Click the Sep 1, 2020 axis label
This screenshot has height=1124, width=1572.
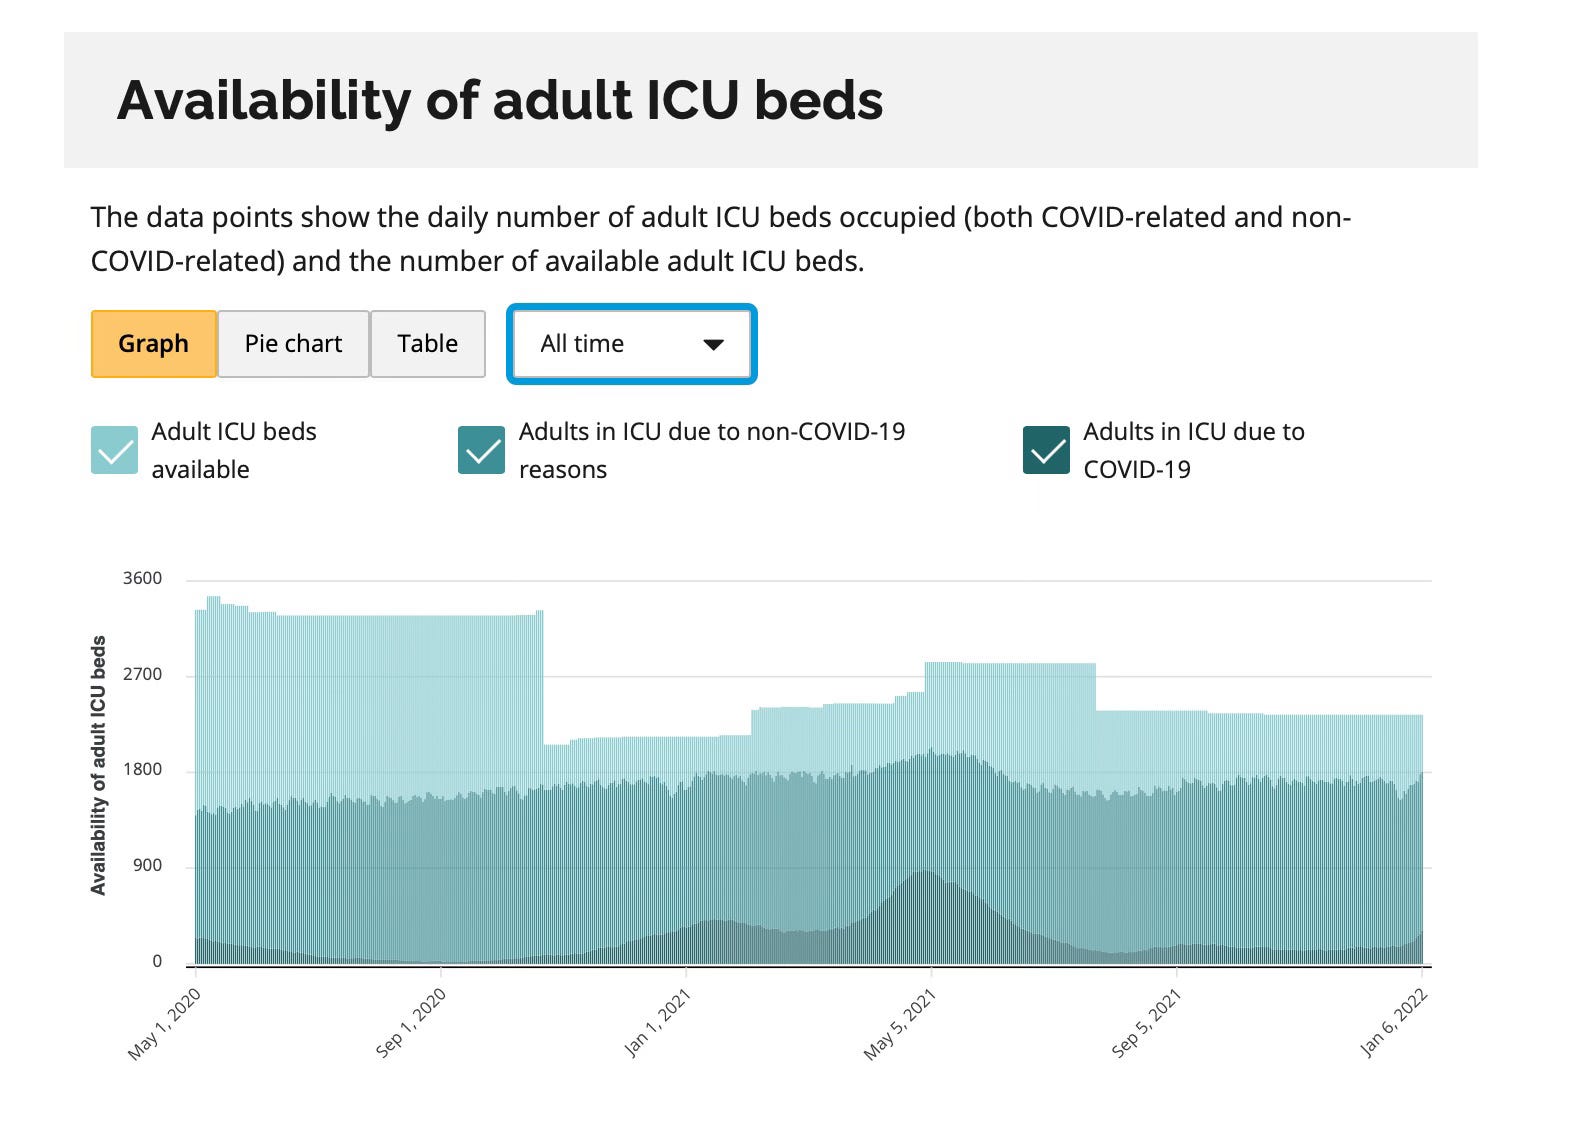click(x=411, y=1023)
